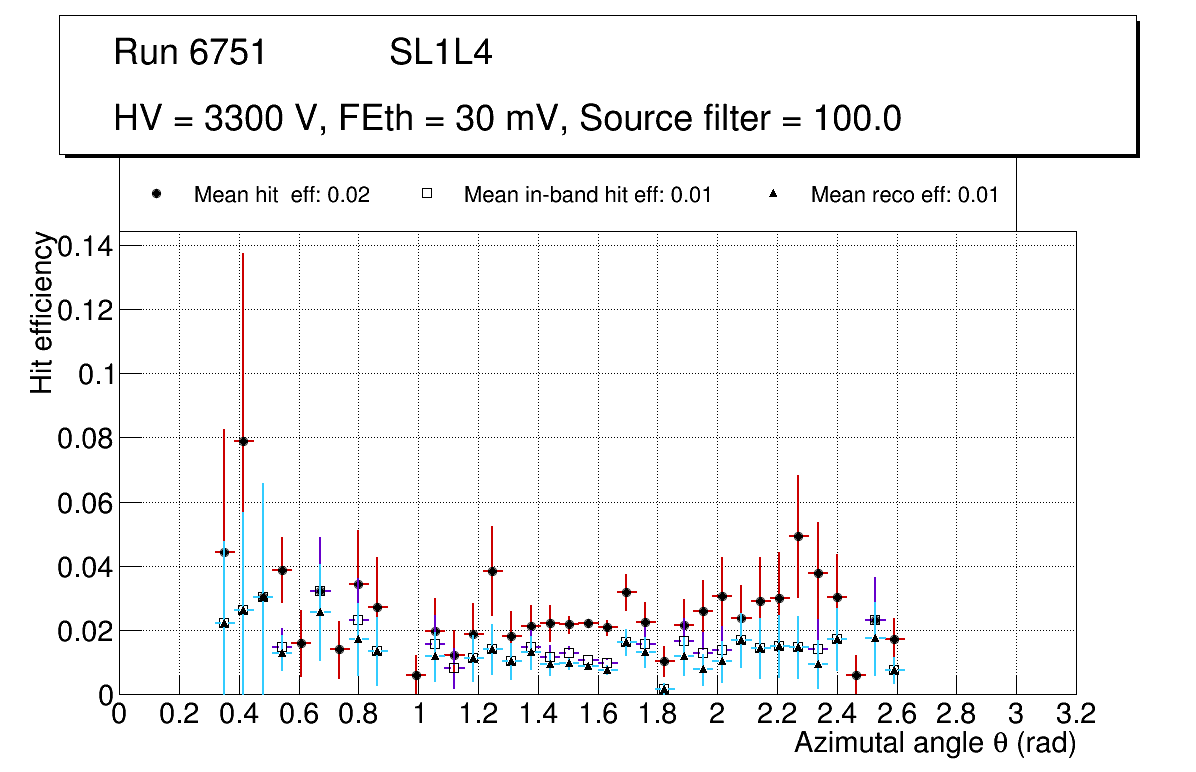Click the 0.1 tick label on the y-axis
Image resolution: width=1196 pixels, height=772 pixels.
point(97,374)
